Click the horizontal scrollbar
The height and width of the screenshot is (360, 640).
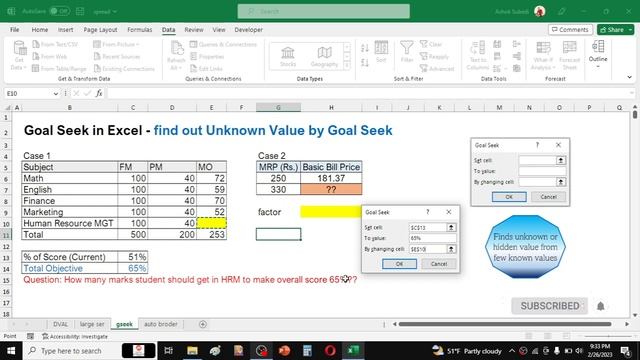tap(505, 324)
